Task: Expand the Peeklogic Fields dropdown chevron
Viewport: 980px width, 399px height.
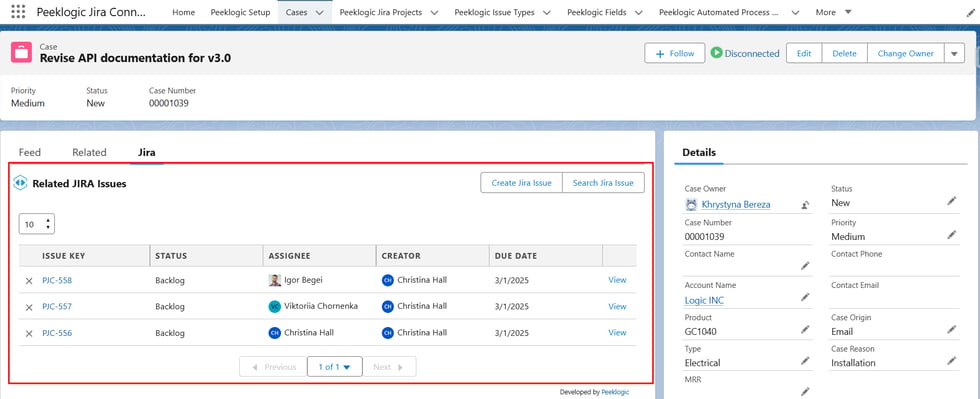Action: tap(639, 13)
